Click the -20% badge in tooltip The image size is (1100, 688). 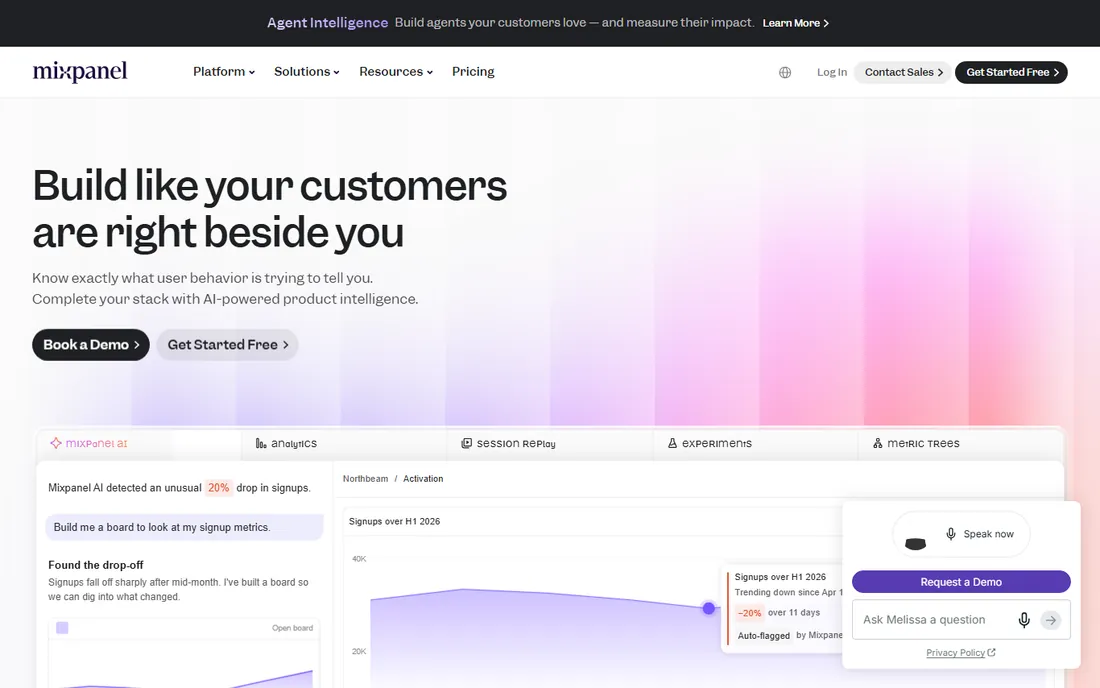tap(750, 613)
